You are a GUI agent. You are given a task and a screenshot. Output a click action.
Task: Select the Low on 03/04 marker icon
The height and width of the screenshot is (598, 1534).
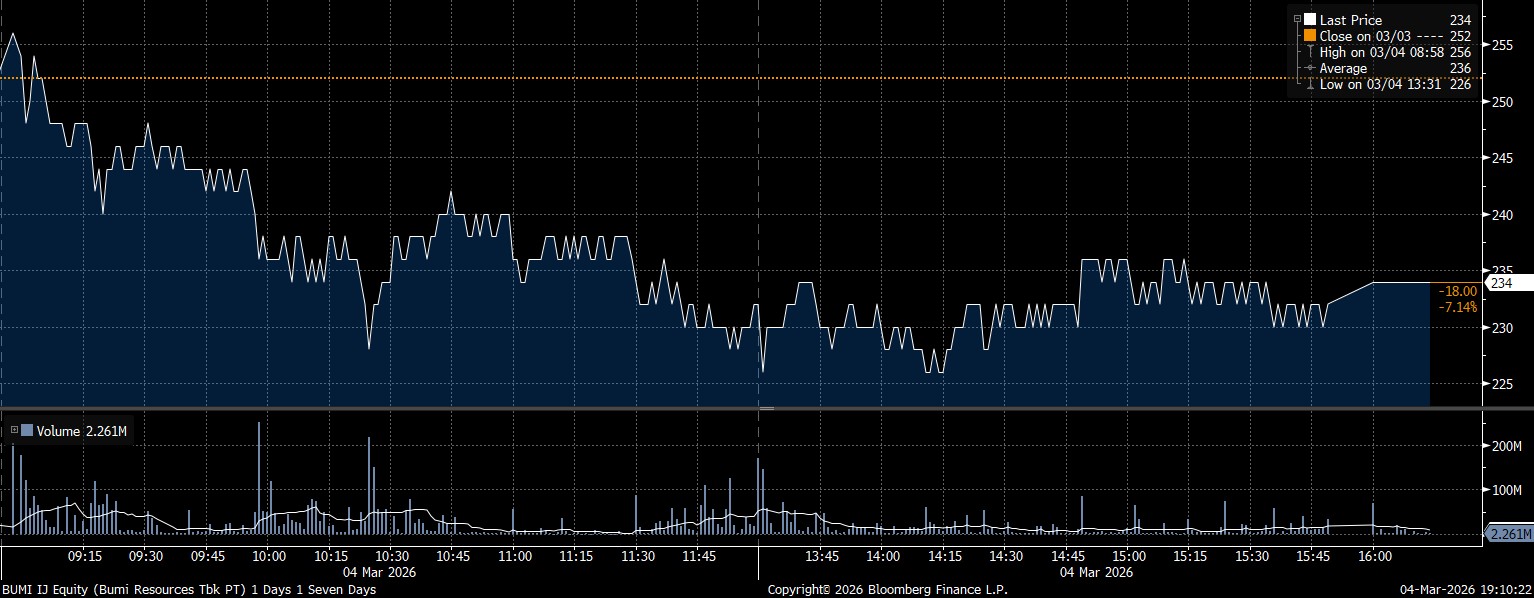(1310, 84)
